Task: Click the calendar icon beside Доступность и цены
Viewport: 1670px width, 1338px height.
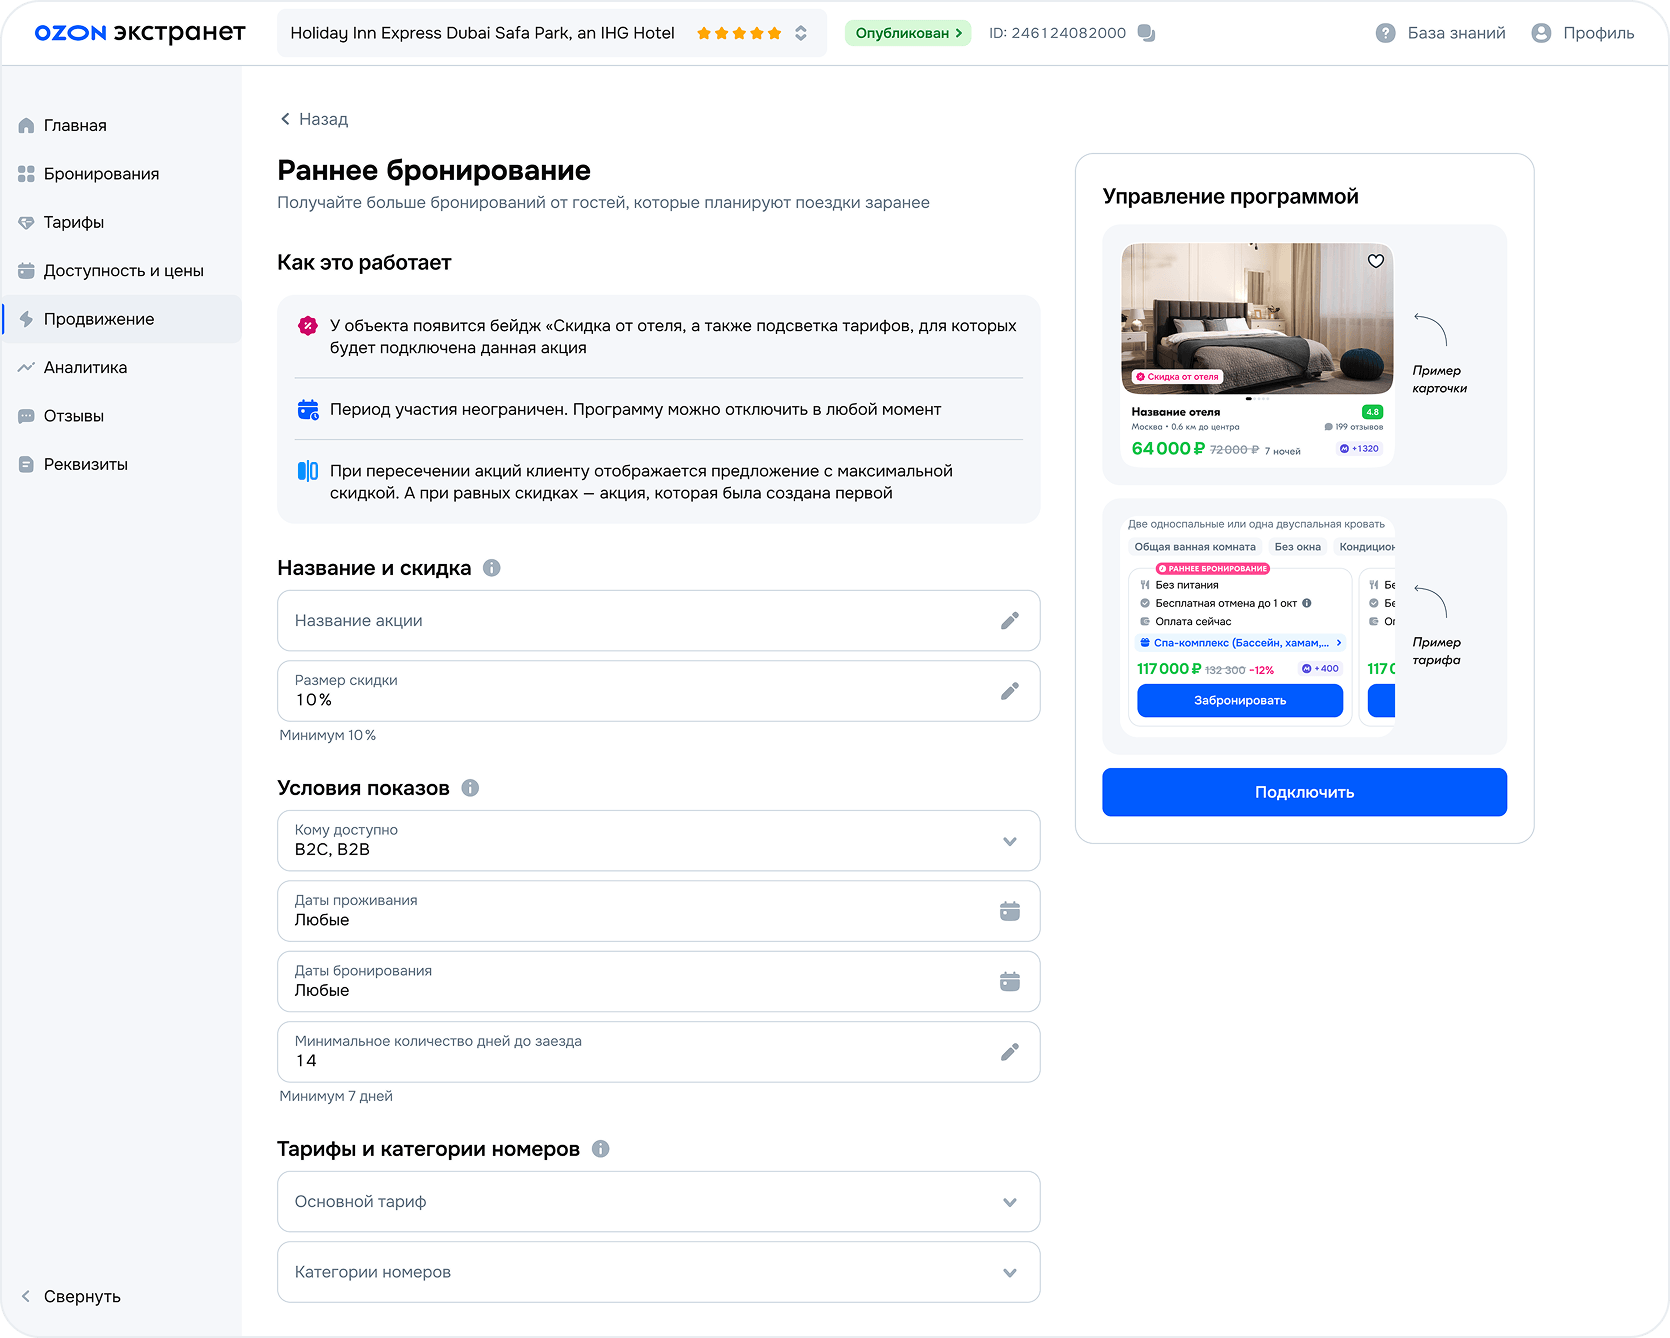Action: [26, 271]
